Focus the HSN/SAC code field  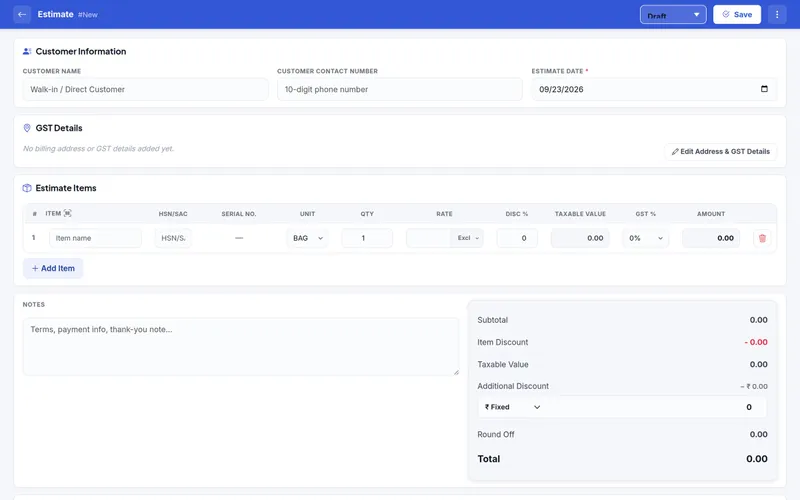pyautogui.click(x=173, y=238)
